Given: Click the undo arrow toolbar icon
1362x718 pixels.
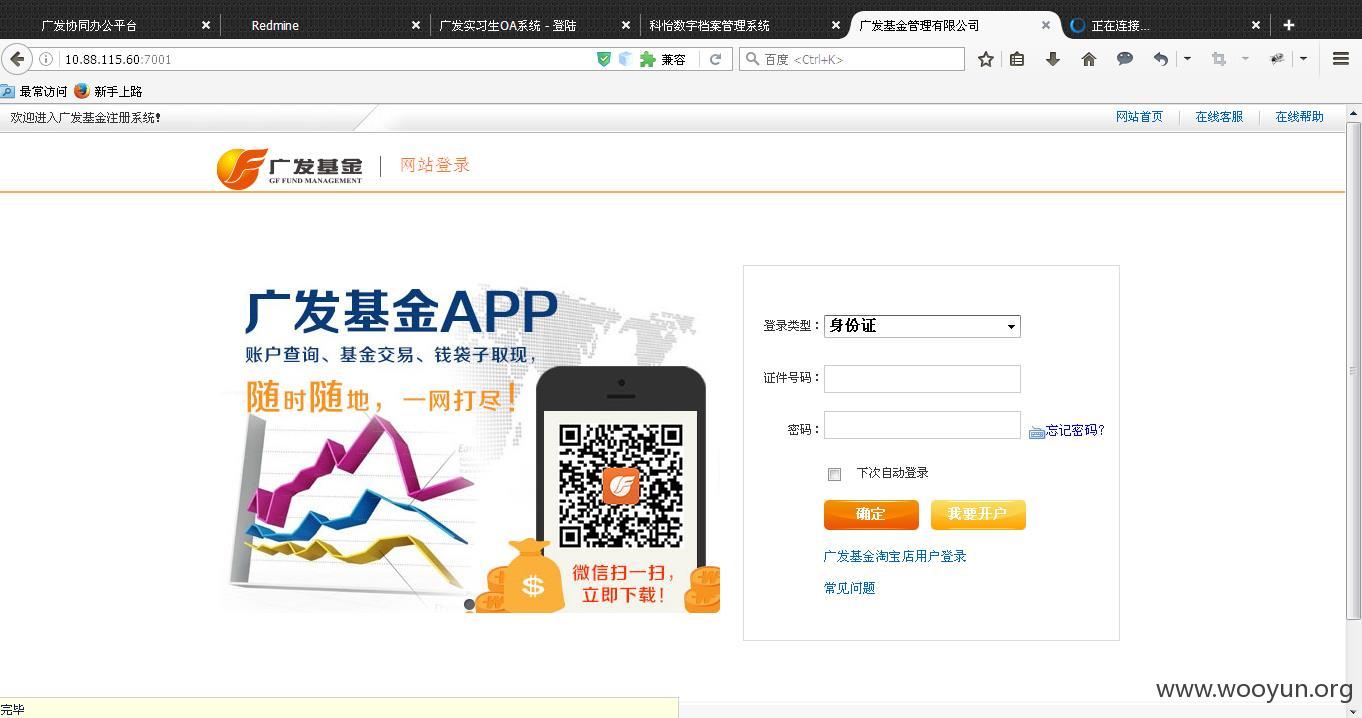Looking at the screenshot, I should [x=1160, y=59].
